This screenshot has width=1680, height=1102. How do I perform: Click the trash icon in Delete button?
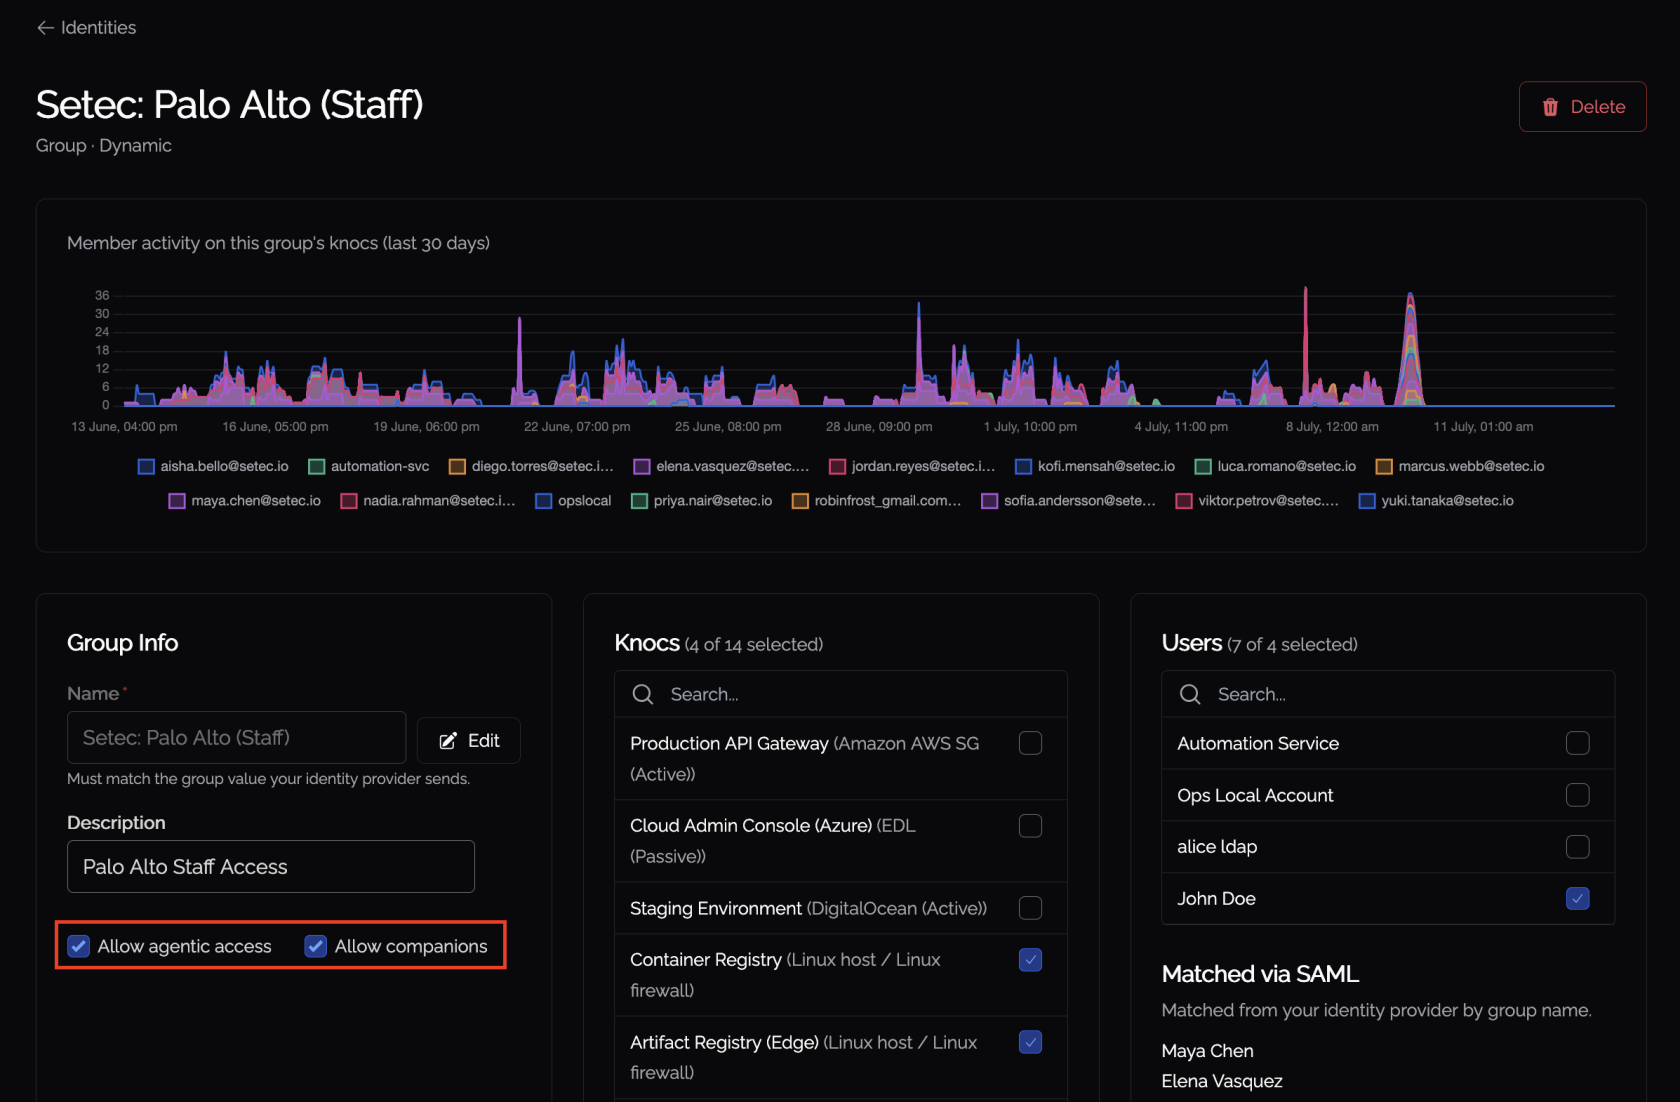[x=1550, y=107]
